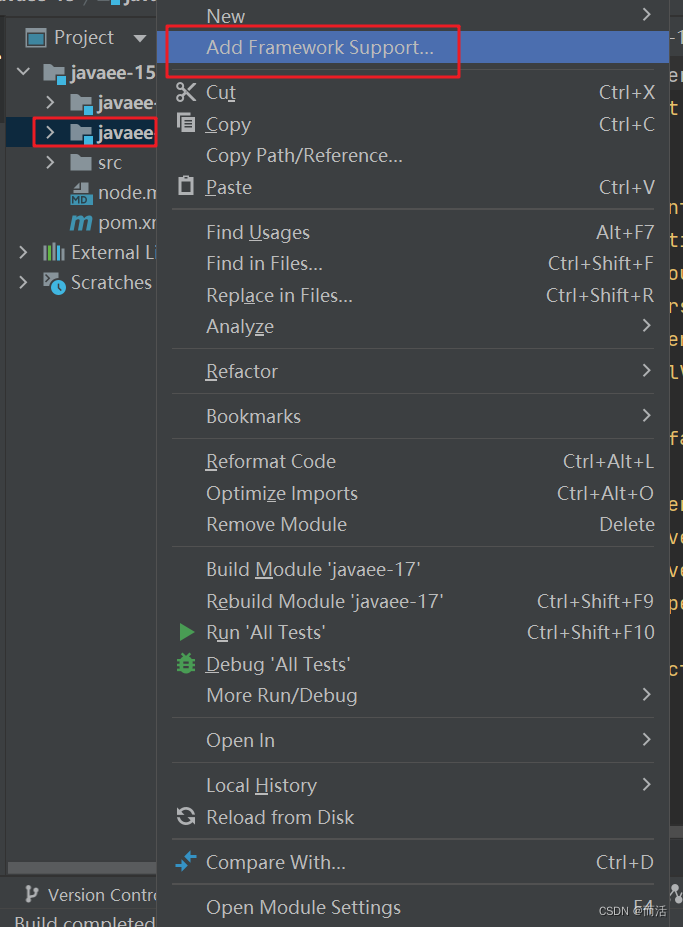Choose Open Module Settings entry
Image resolution: width=683 pixels, height=927 pixels.
click(x=413, y=907)
